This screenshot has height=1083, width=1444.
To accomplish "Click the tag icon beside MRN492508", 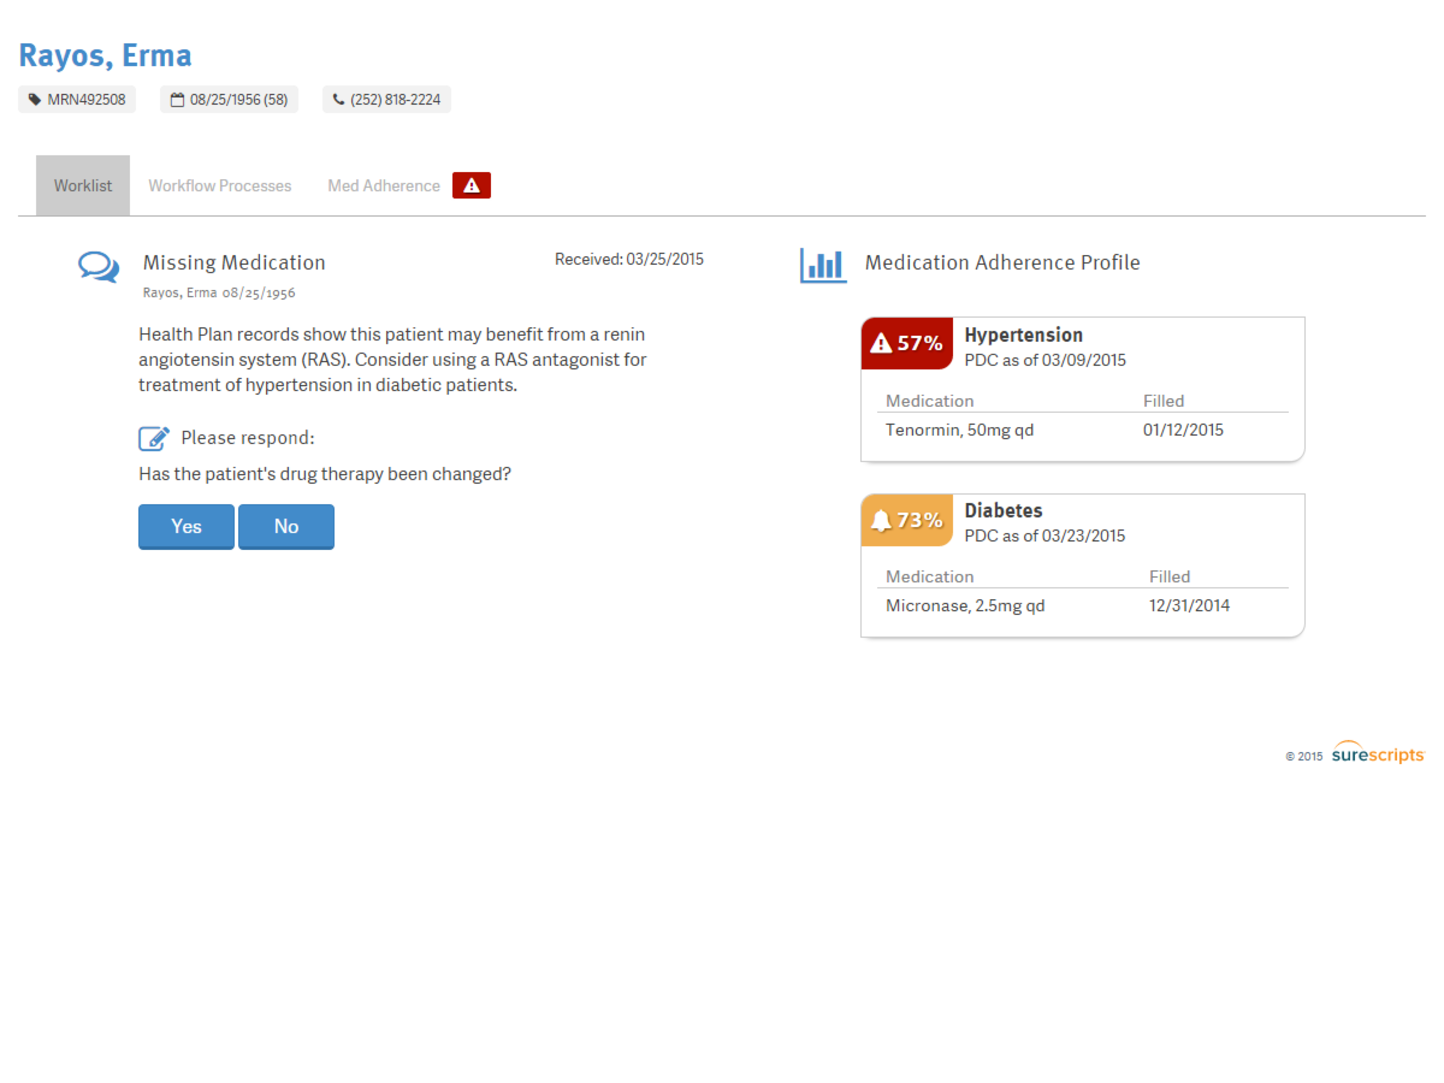I will 35,99.
